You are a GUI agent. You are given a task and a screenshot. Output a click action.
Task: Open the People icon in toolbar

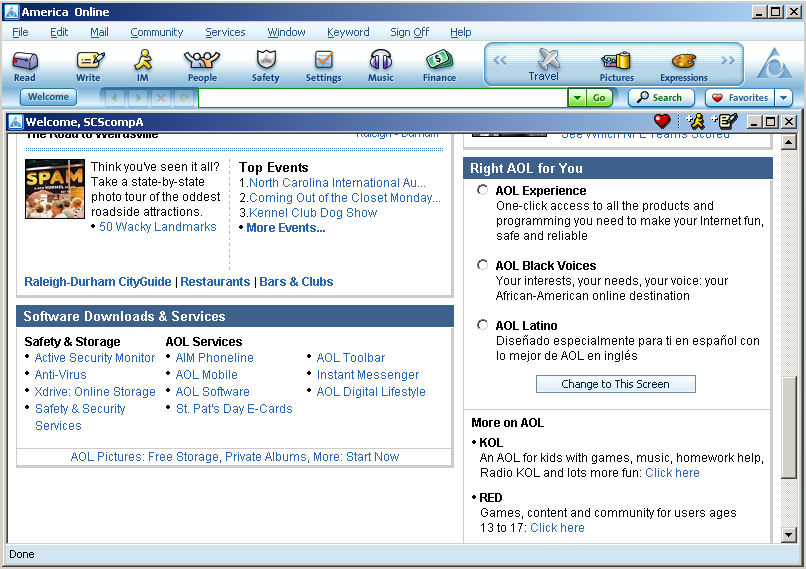click(x=202, y=61)
